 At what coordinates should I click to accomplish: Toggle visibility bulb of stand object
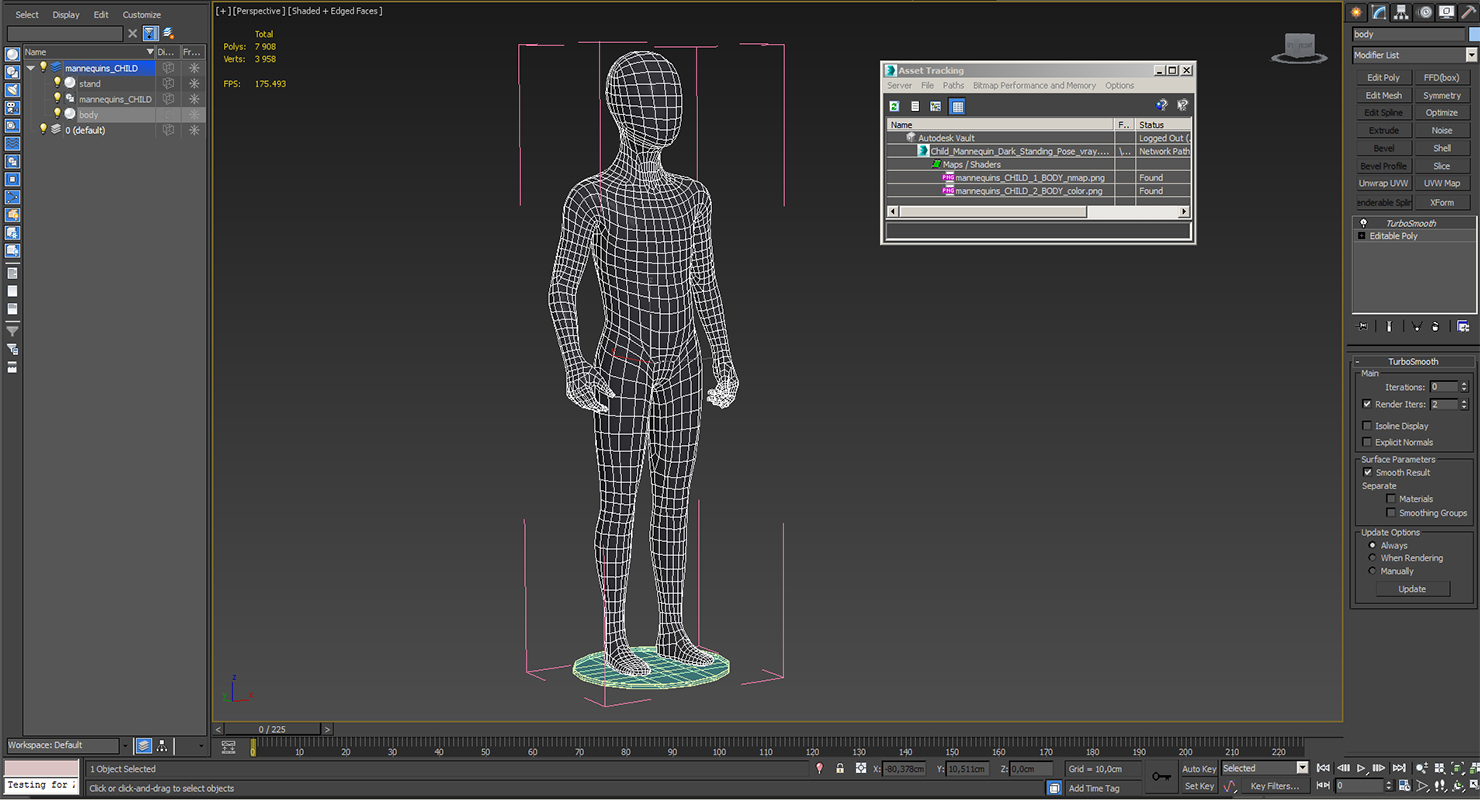pos(57,82)
